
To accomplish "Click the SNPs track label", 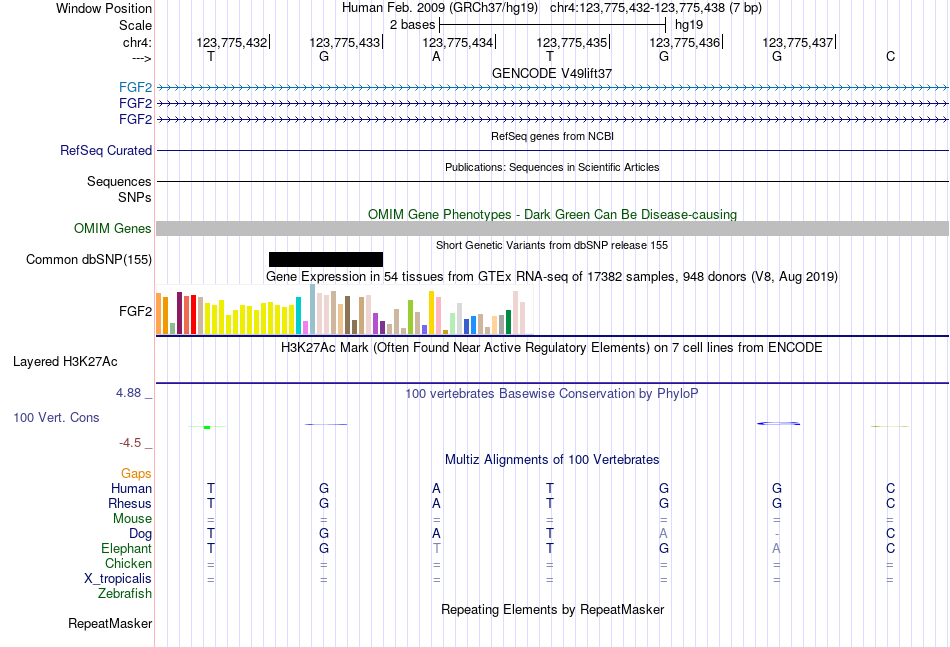I will point(135,197).
